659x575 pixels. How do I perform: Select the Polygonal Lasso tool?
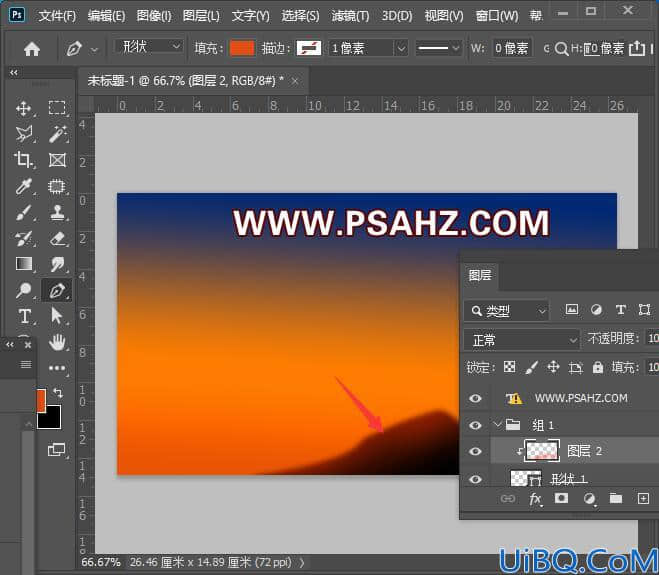pos(24,134)
